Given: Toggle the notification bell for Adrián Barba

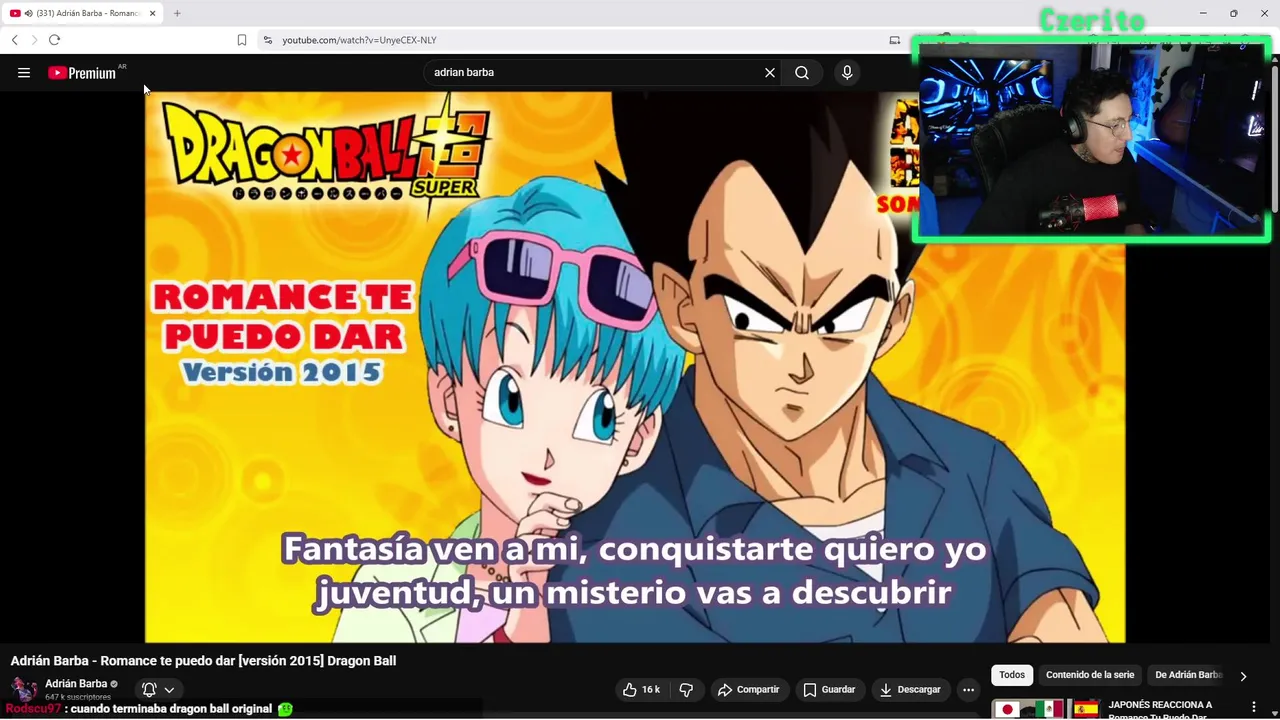Looking at the screenshot, I should (x=149, y=689).
